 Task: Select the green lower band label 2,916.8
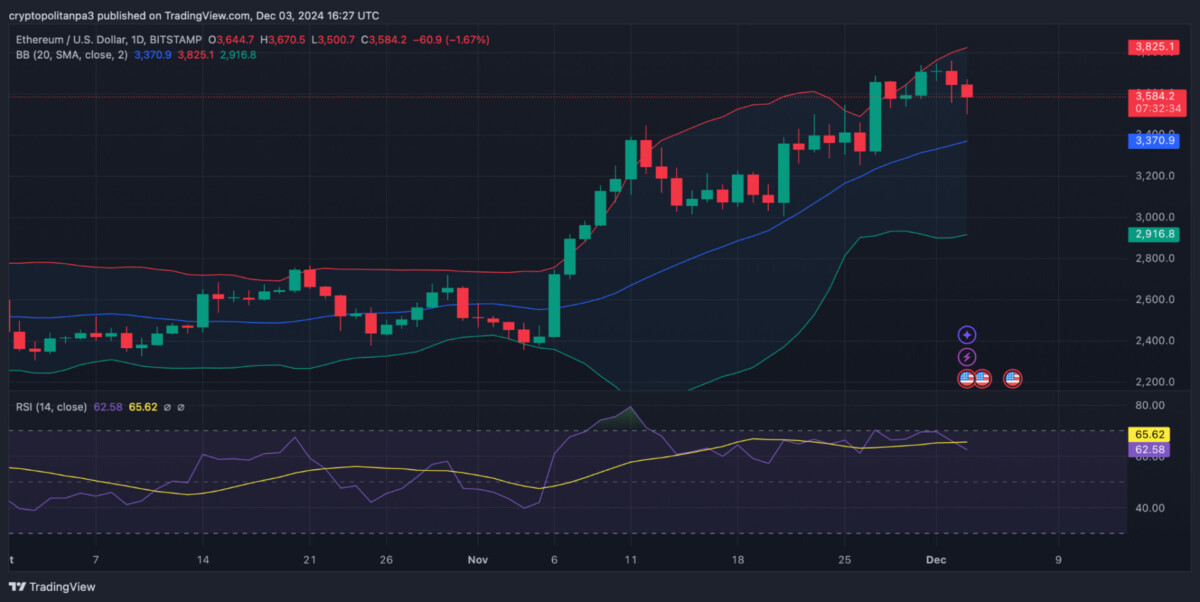(1154, 234)
